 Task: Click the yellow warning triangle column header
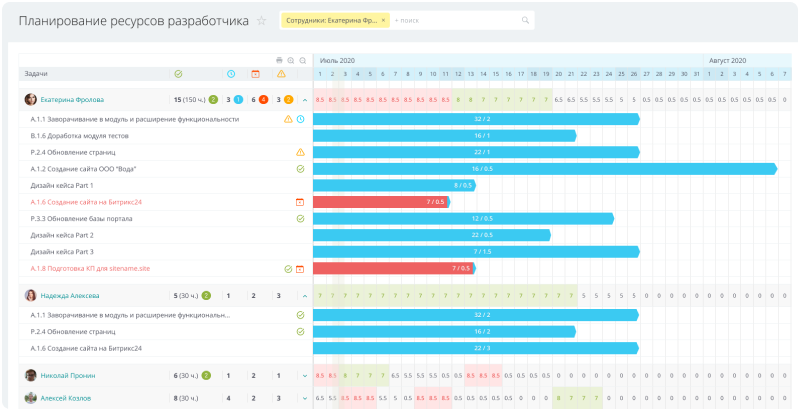pyautogui.click(x=281, y=74)
